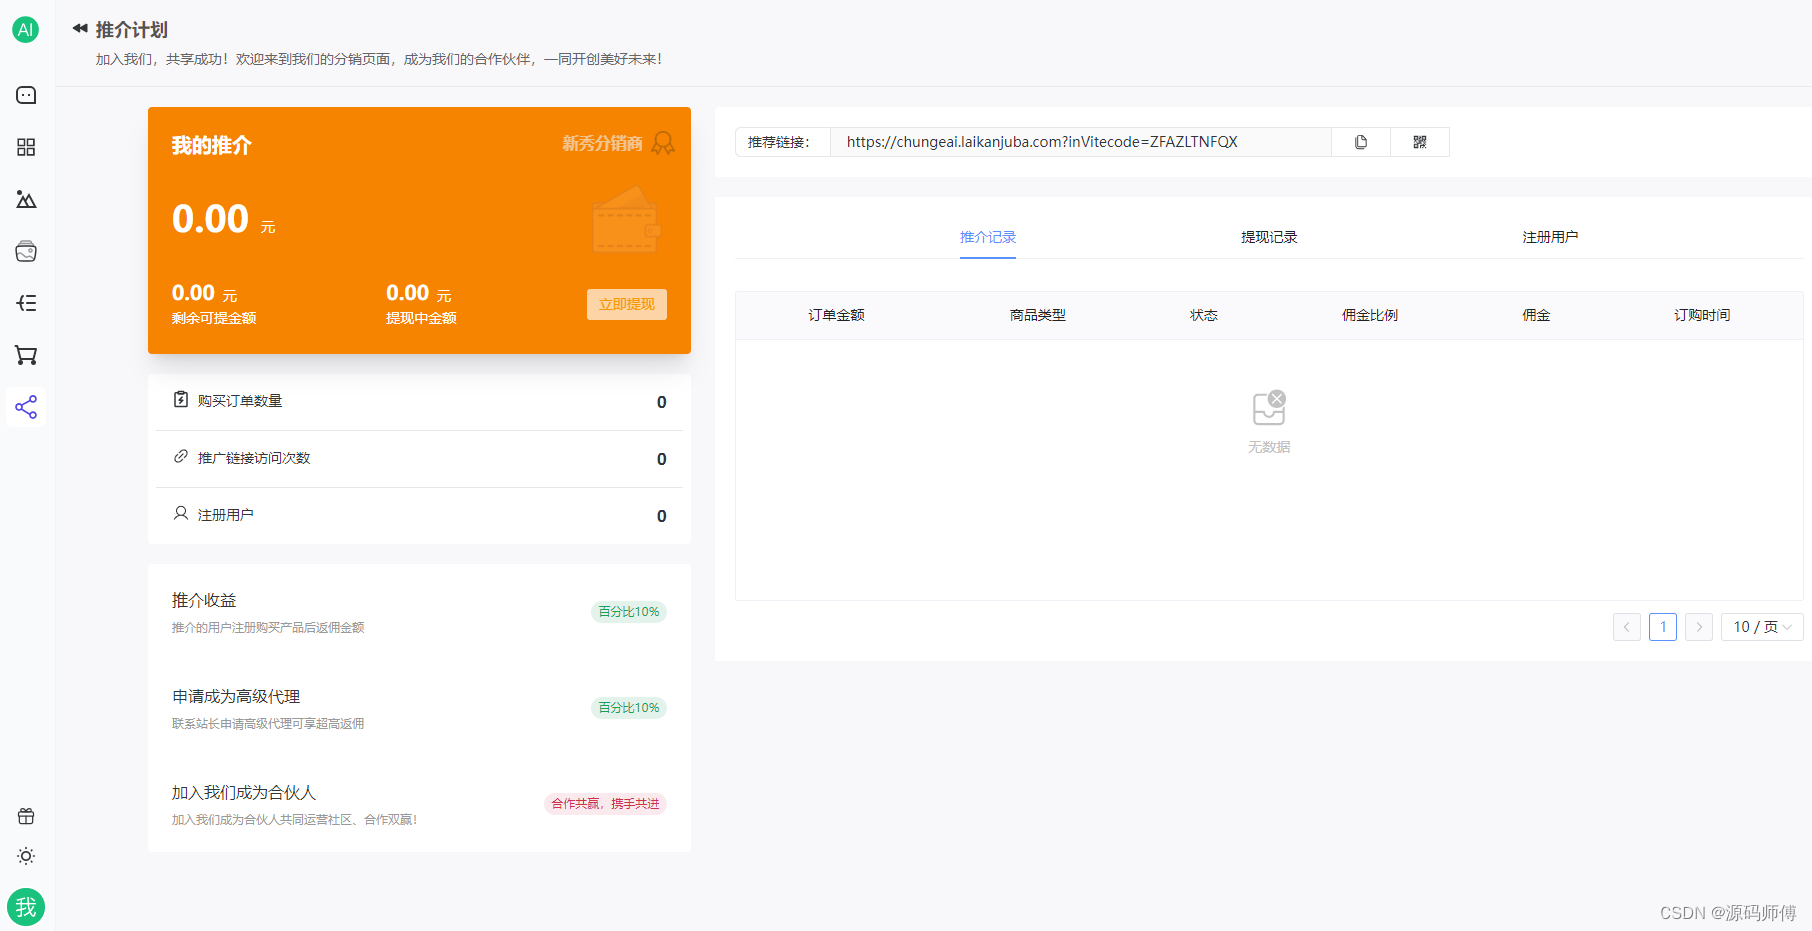Click the 百分比10% tag beside 推介收益
Viewport: 1812px width, 931px height.
click(x=629, y=612)
